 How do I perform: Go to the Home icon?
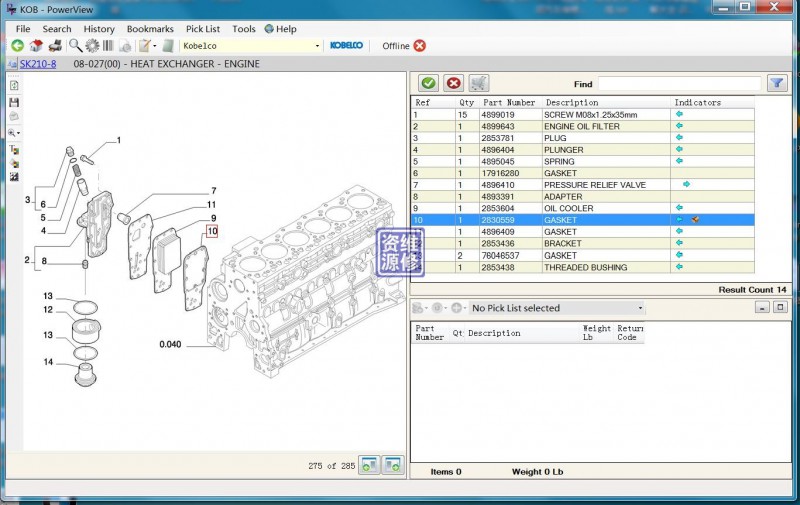36,46
